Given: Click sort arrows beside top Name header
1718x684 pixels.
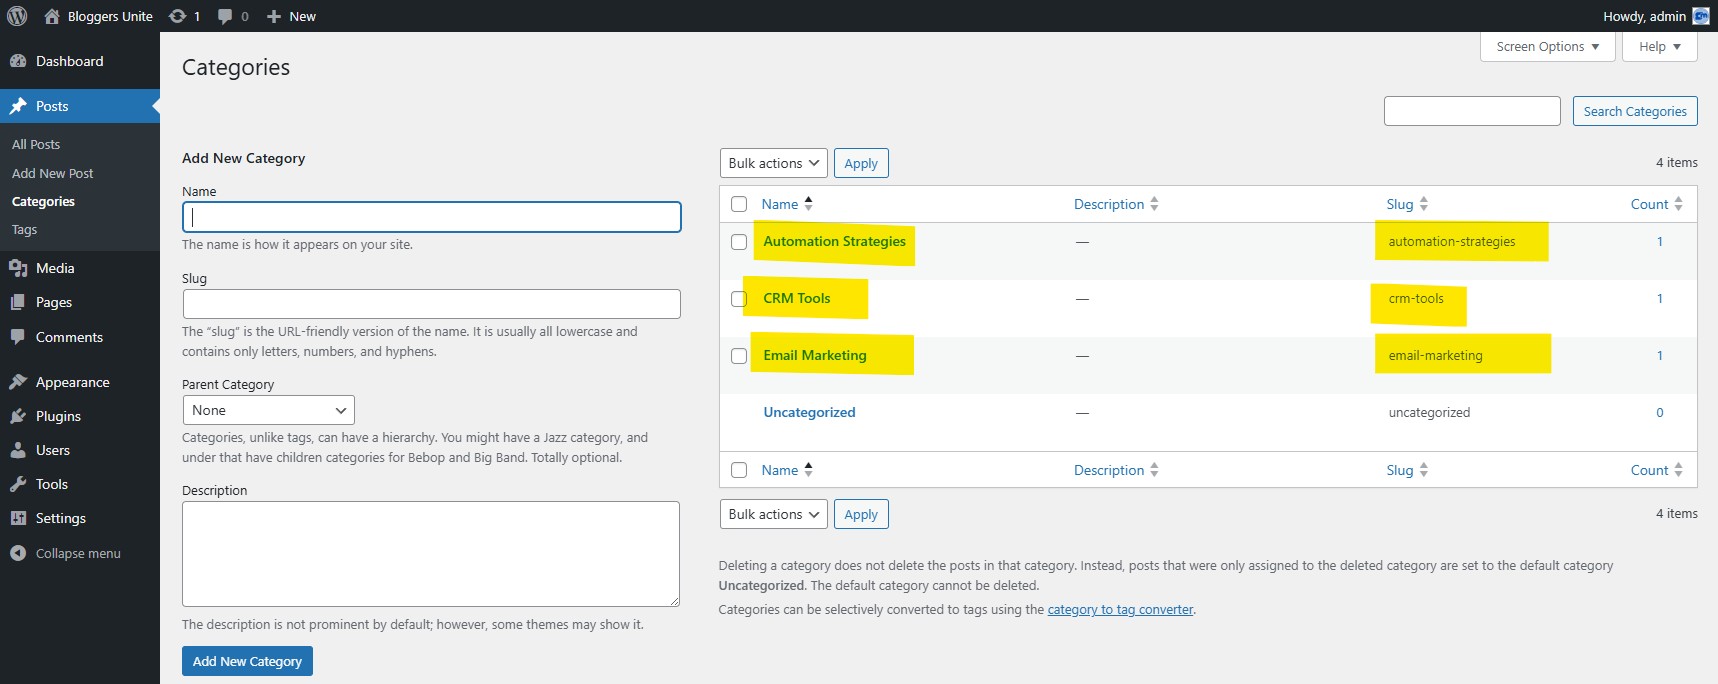Looking at the screenshot, I should tap(808, 203).
